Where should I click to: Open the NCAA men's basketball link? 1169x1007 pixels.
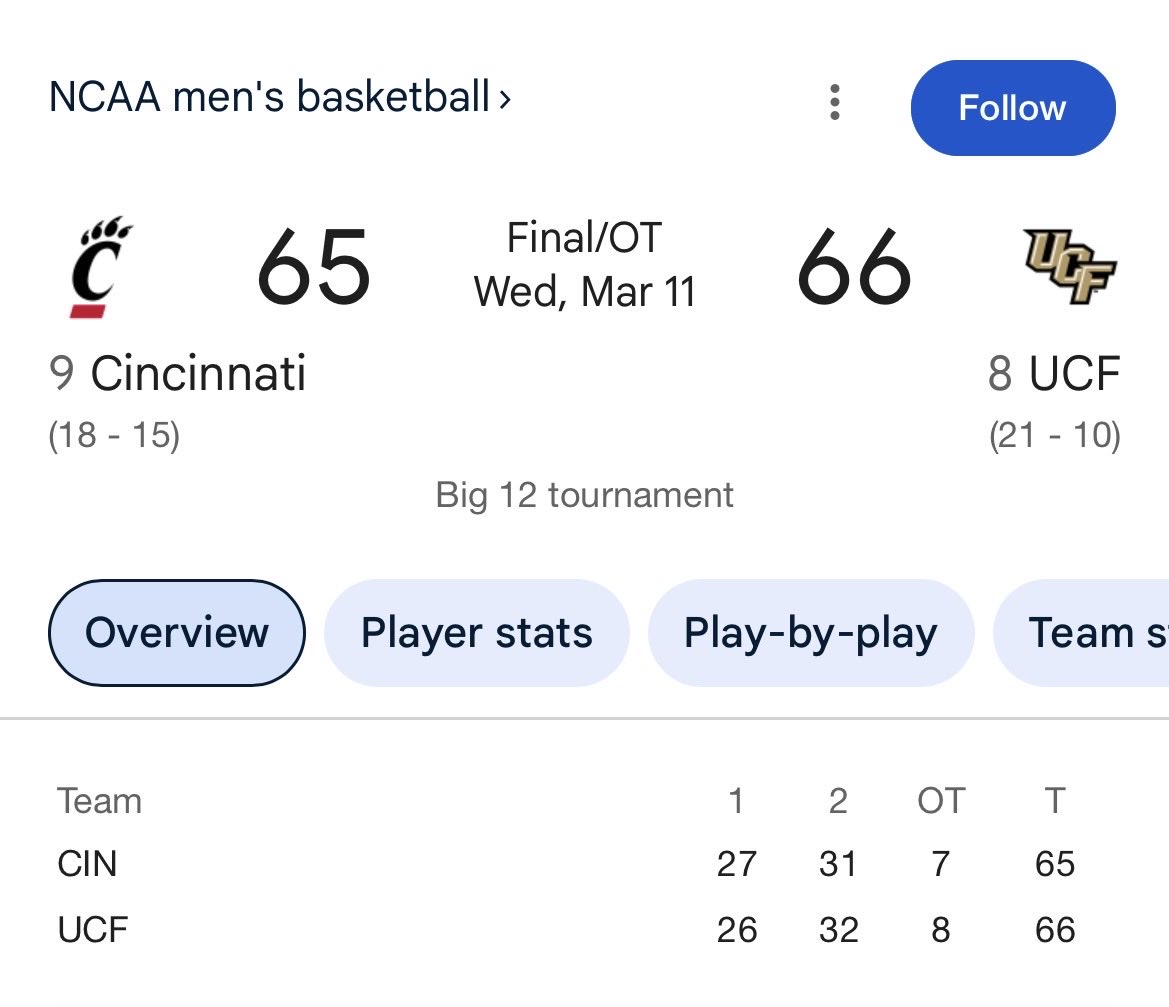coord(269,98)
